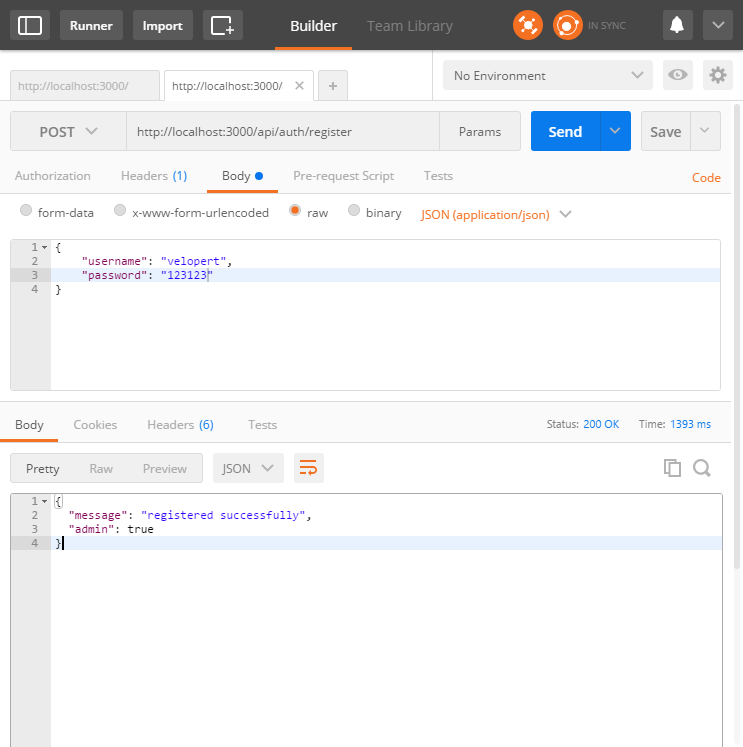The width and height of the screenshot is (743, 747).
Task: Open JSON (application/json) content type dropdown
Action: click(496, 213)
